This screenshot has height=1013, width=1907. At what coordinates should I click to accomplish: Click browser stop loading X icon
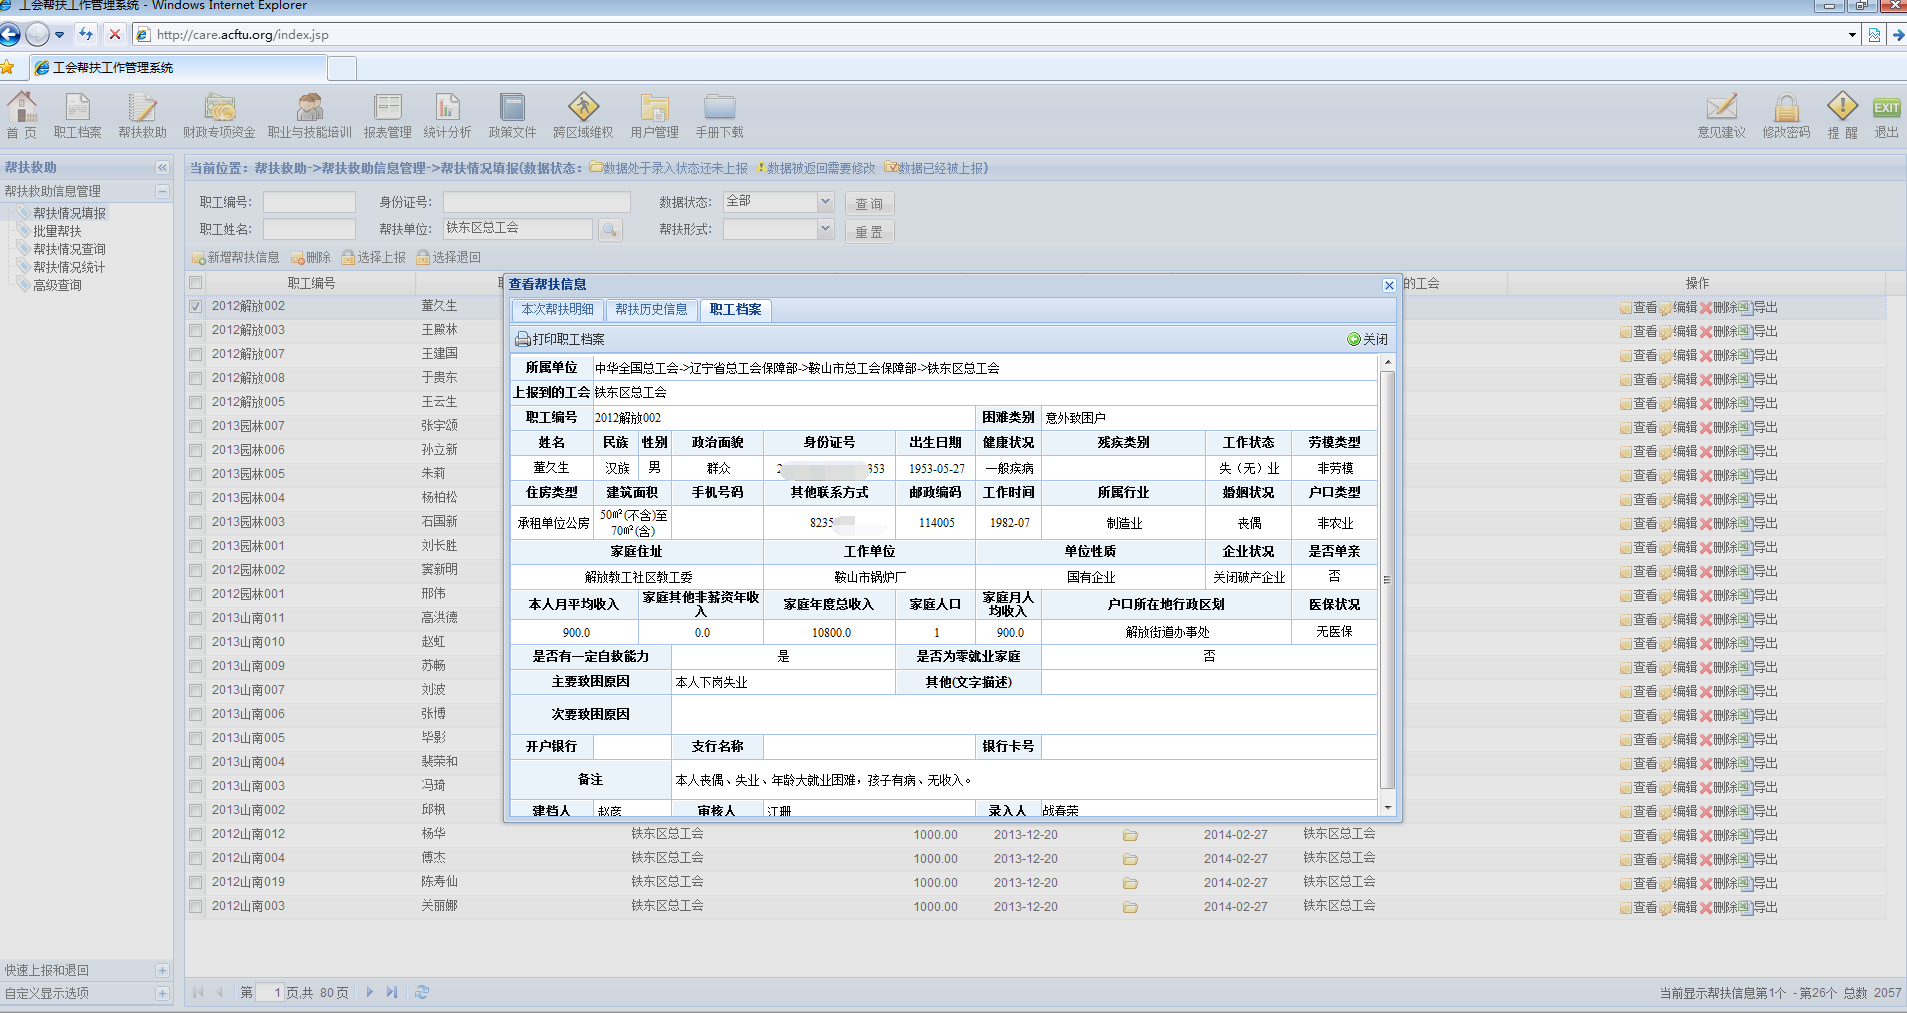[115, 34]
